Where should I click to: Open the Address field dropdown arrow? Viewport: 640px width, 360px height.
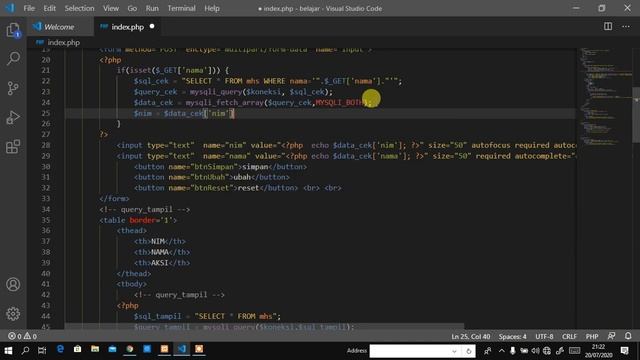pos(454,351)
